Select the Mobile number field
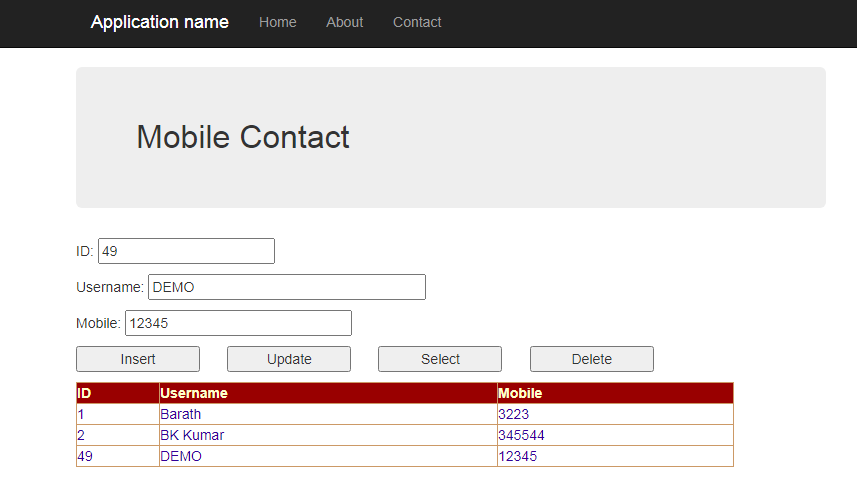Image resolution: width=857 pixels, height=486 pixels. coord(238,323)
